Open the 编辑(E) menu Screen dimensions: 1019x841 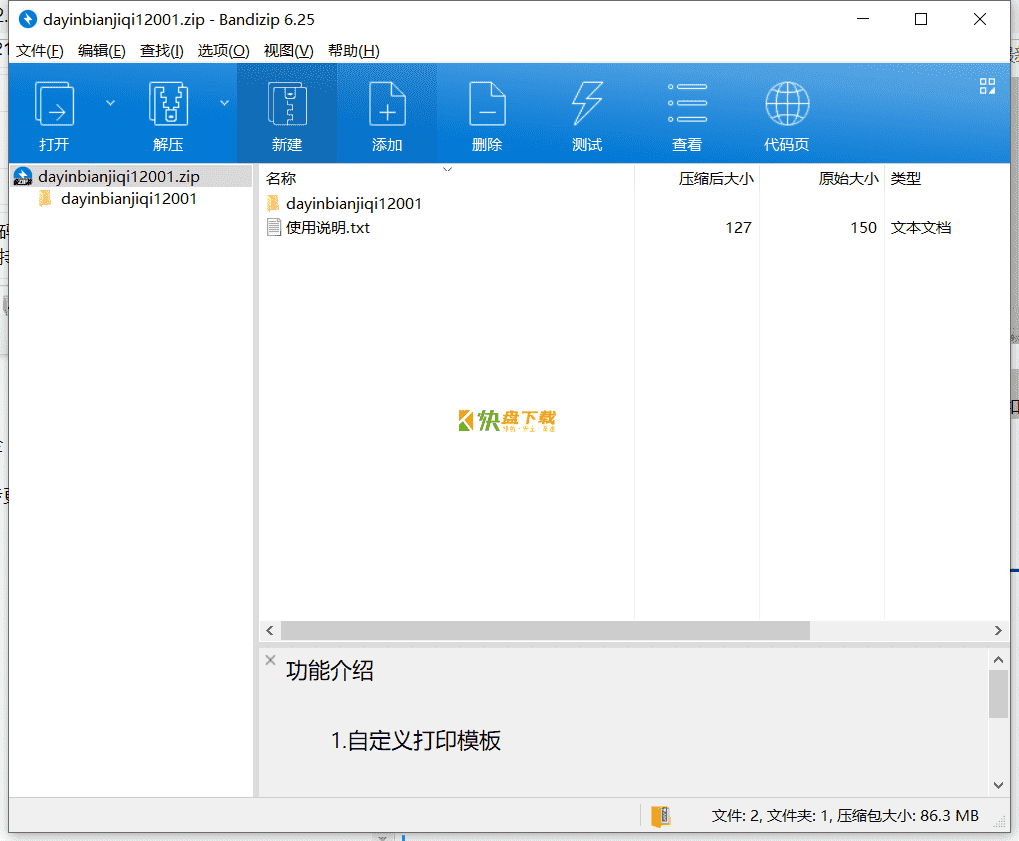pyautogui.click(x=101, y=51)
